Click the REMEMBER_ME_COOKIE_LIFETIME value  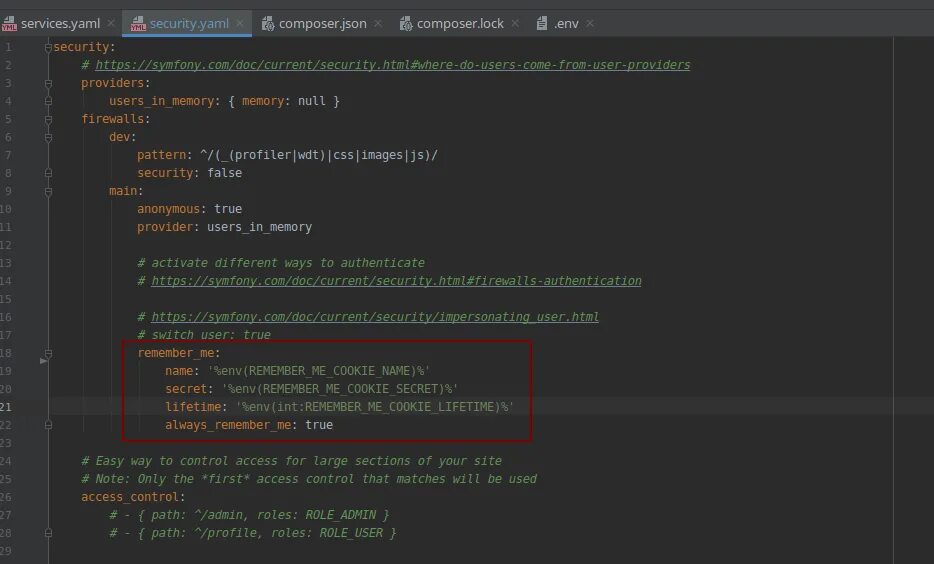pyautogui.click(x=375, y=407)
